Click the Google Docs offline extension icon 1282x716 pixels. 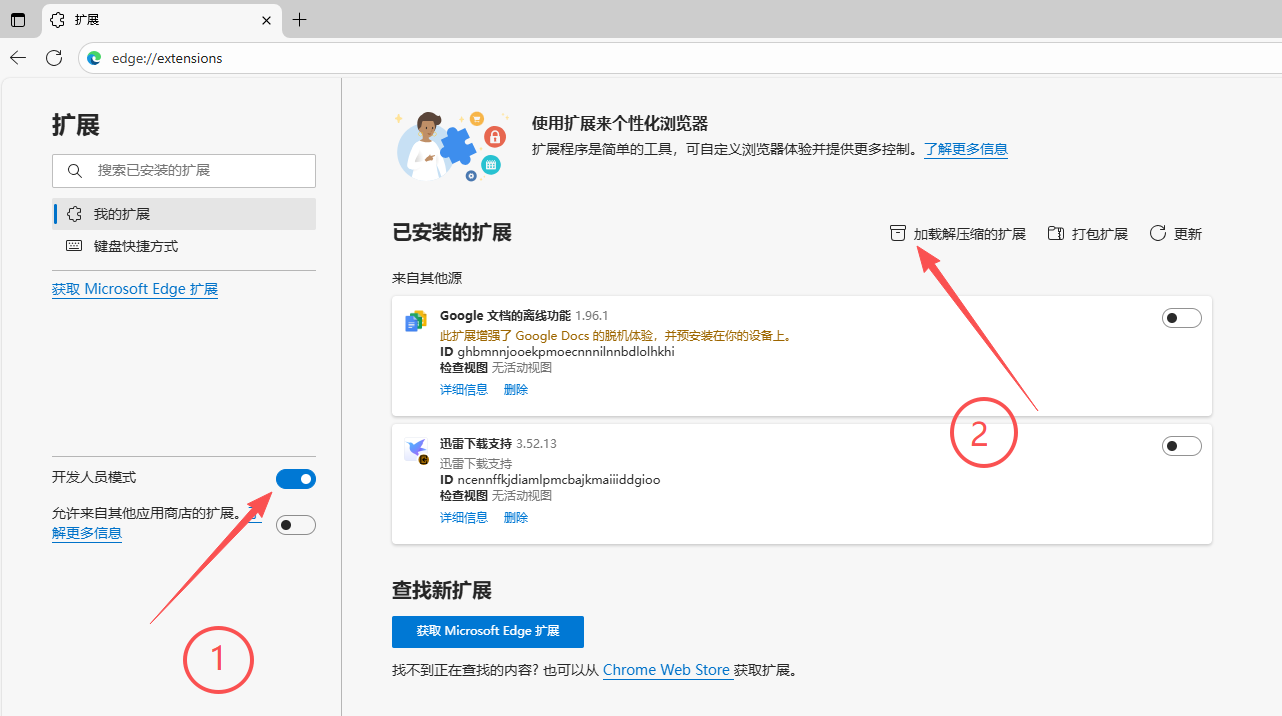coord(416,322)
